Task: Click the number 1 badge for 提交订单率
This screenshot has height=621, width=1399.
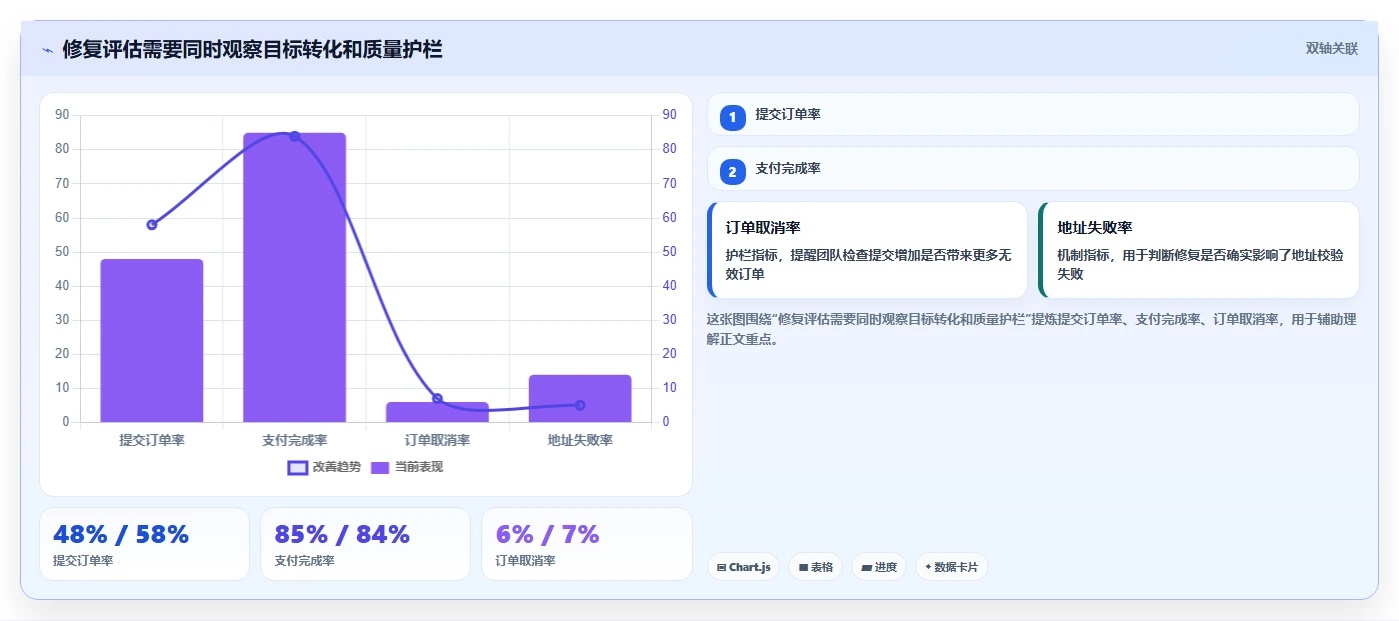Action: (732, 117)
